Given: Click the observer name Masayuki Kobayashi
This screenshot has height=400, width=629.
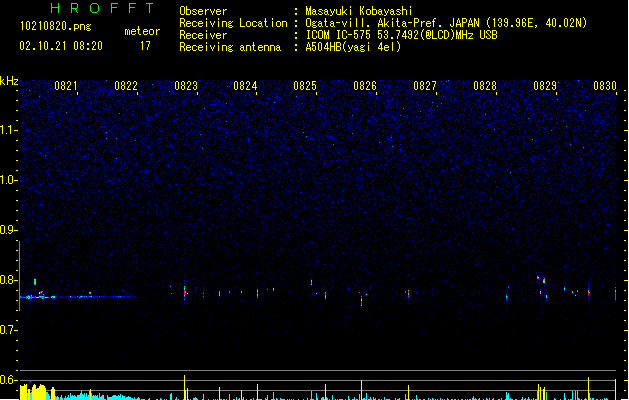Looking at the screenshot, I should tap(359, 11).
